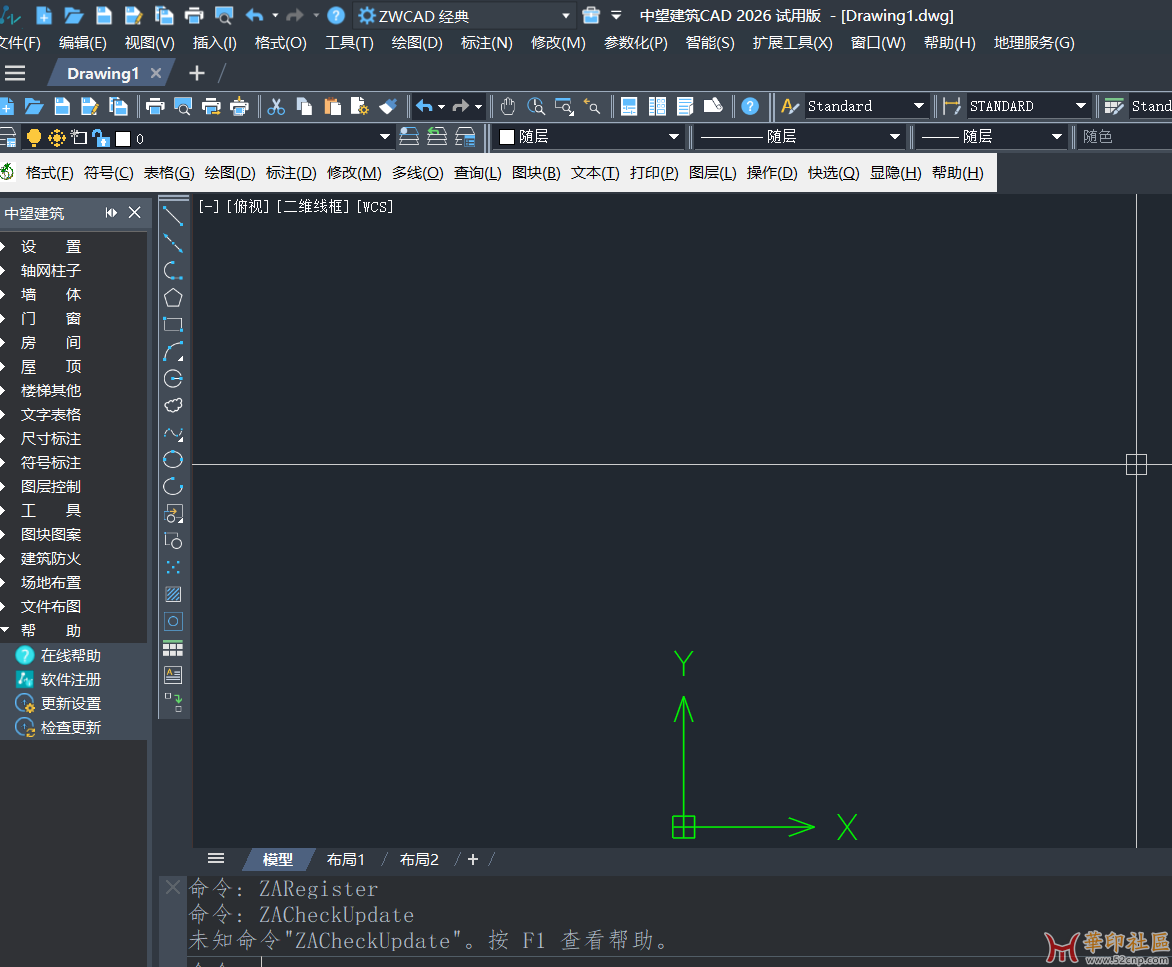
Task: Click the Paste clipboard icon
Action: click(x=332, y=106)
